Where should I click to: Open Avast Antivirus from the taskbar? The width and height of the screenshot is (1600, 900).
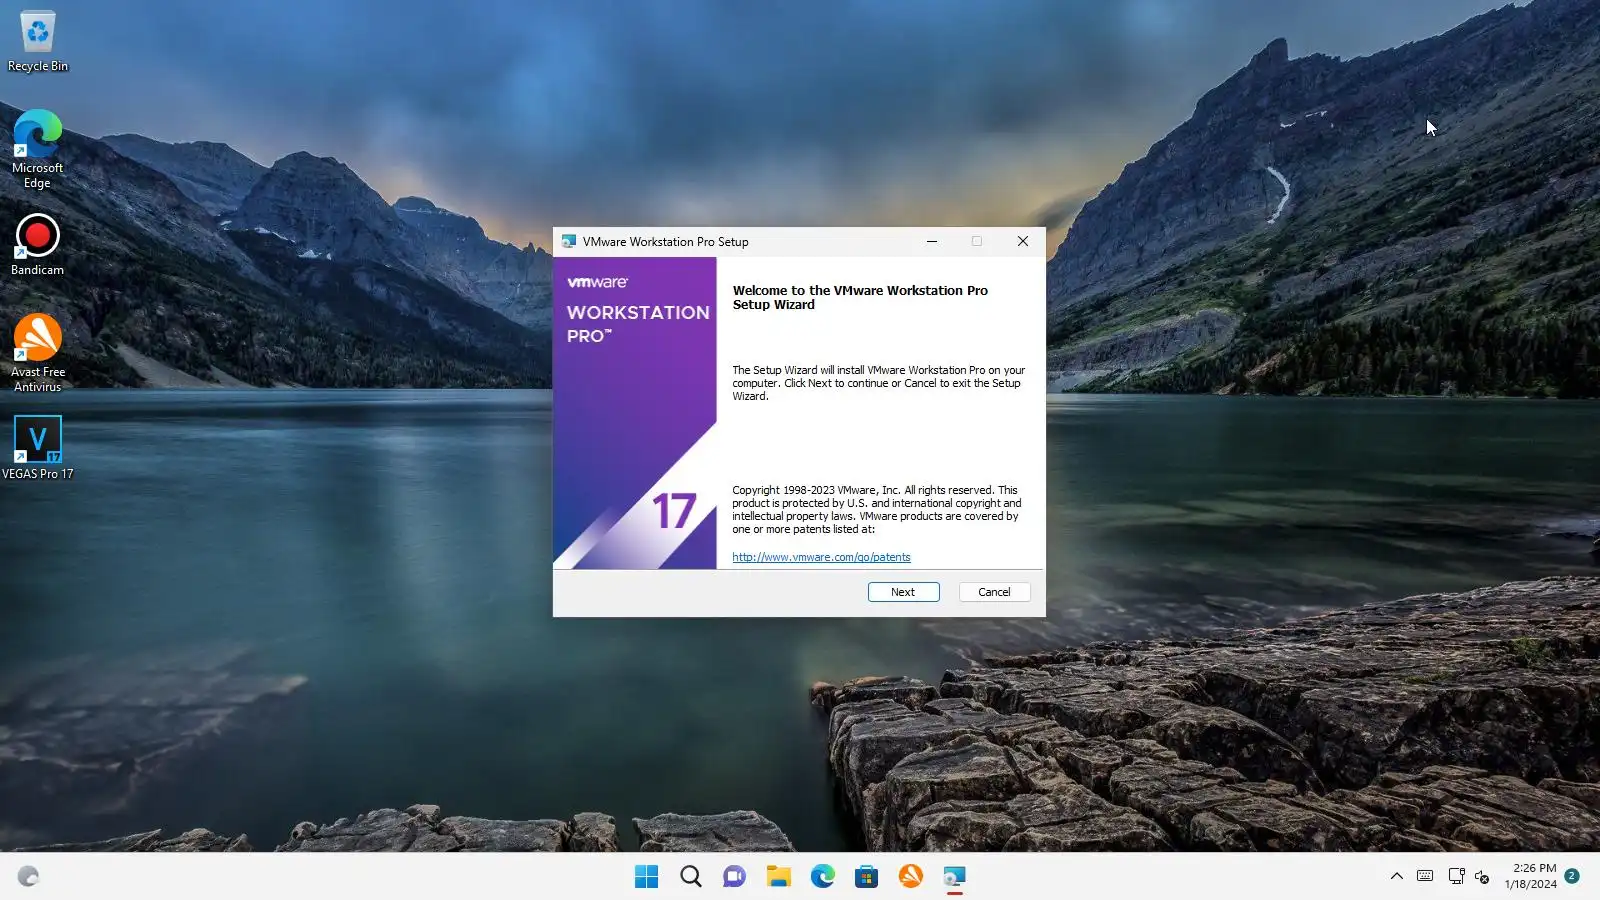pos(911,877)
